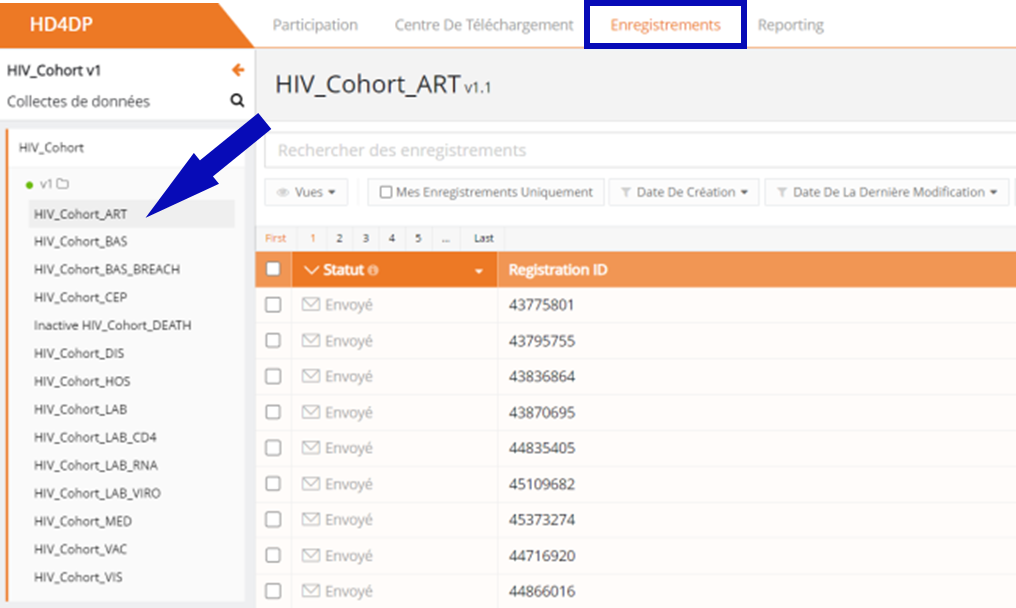Click the envelope status icon for record 44866016

point(311,591)
